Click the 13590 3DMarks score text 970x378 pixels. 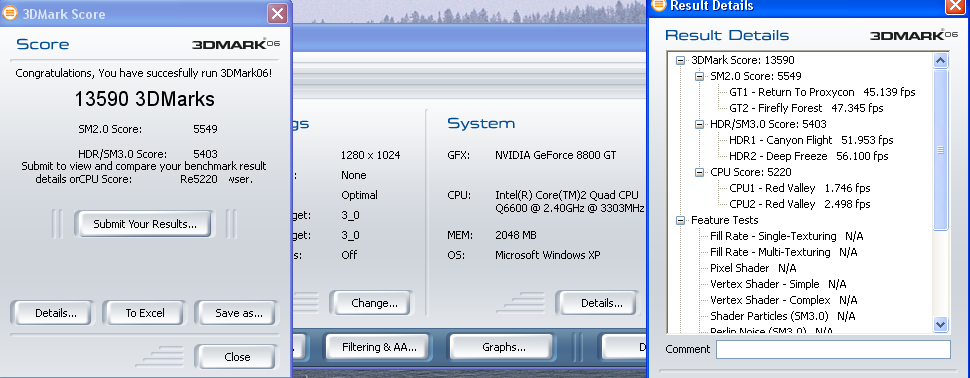coord(145,99)
